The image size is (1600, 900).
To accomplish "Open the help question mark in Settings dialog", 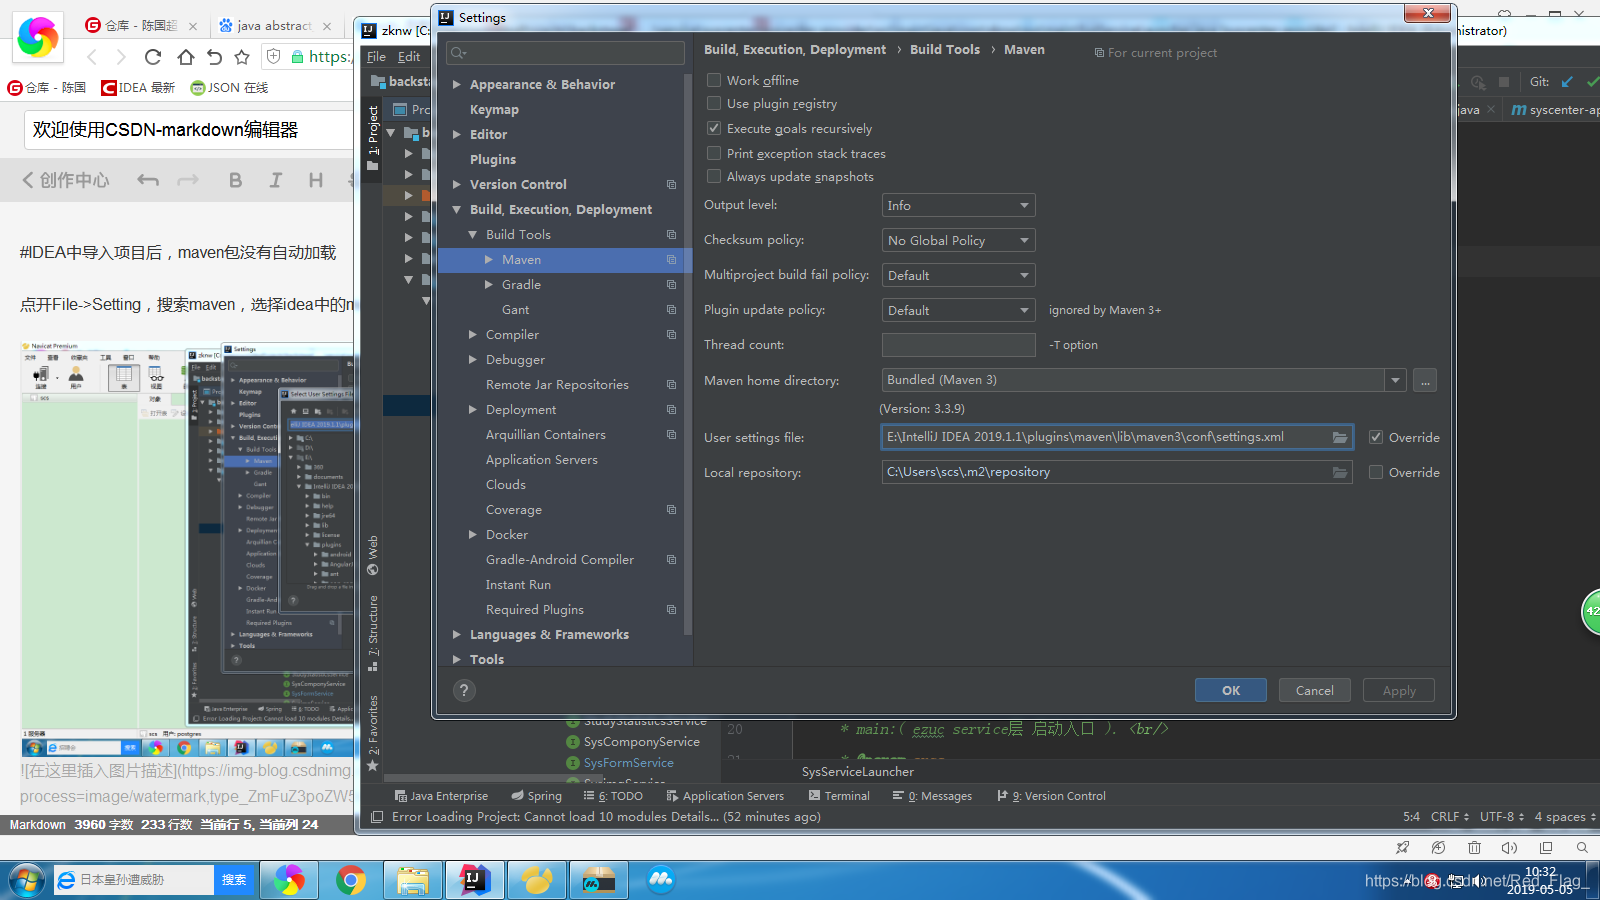I will pos(464,690).
